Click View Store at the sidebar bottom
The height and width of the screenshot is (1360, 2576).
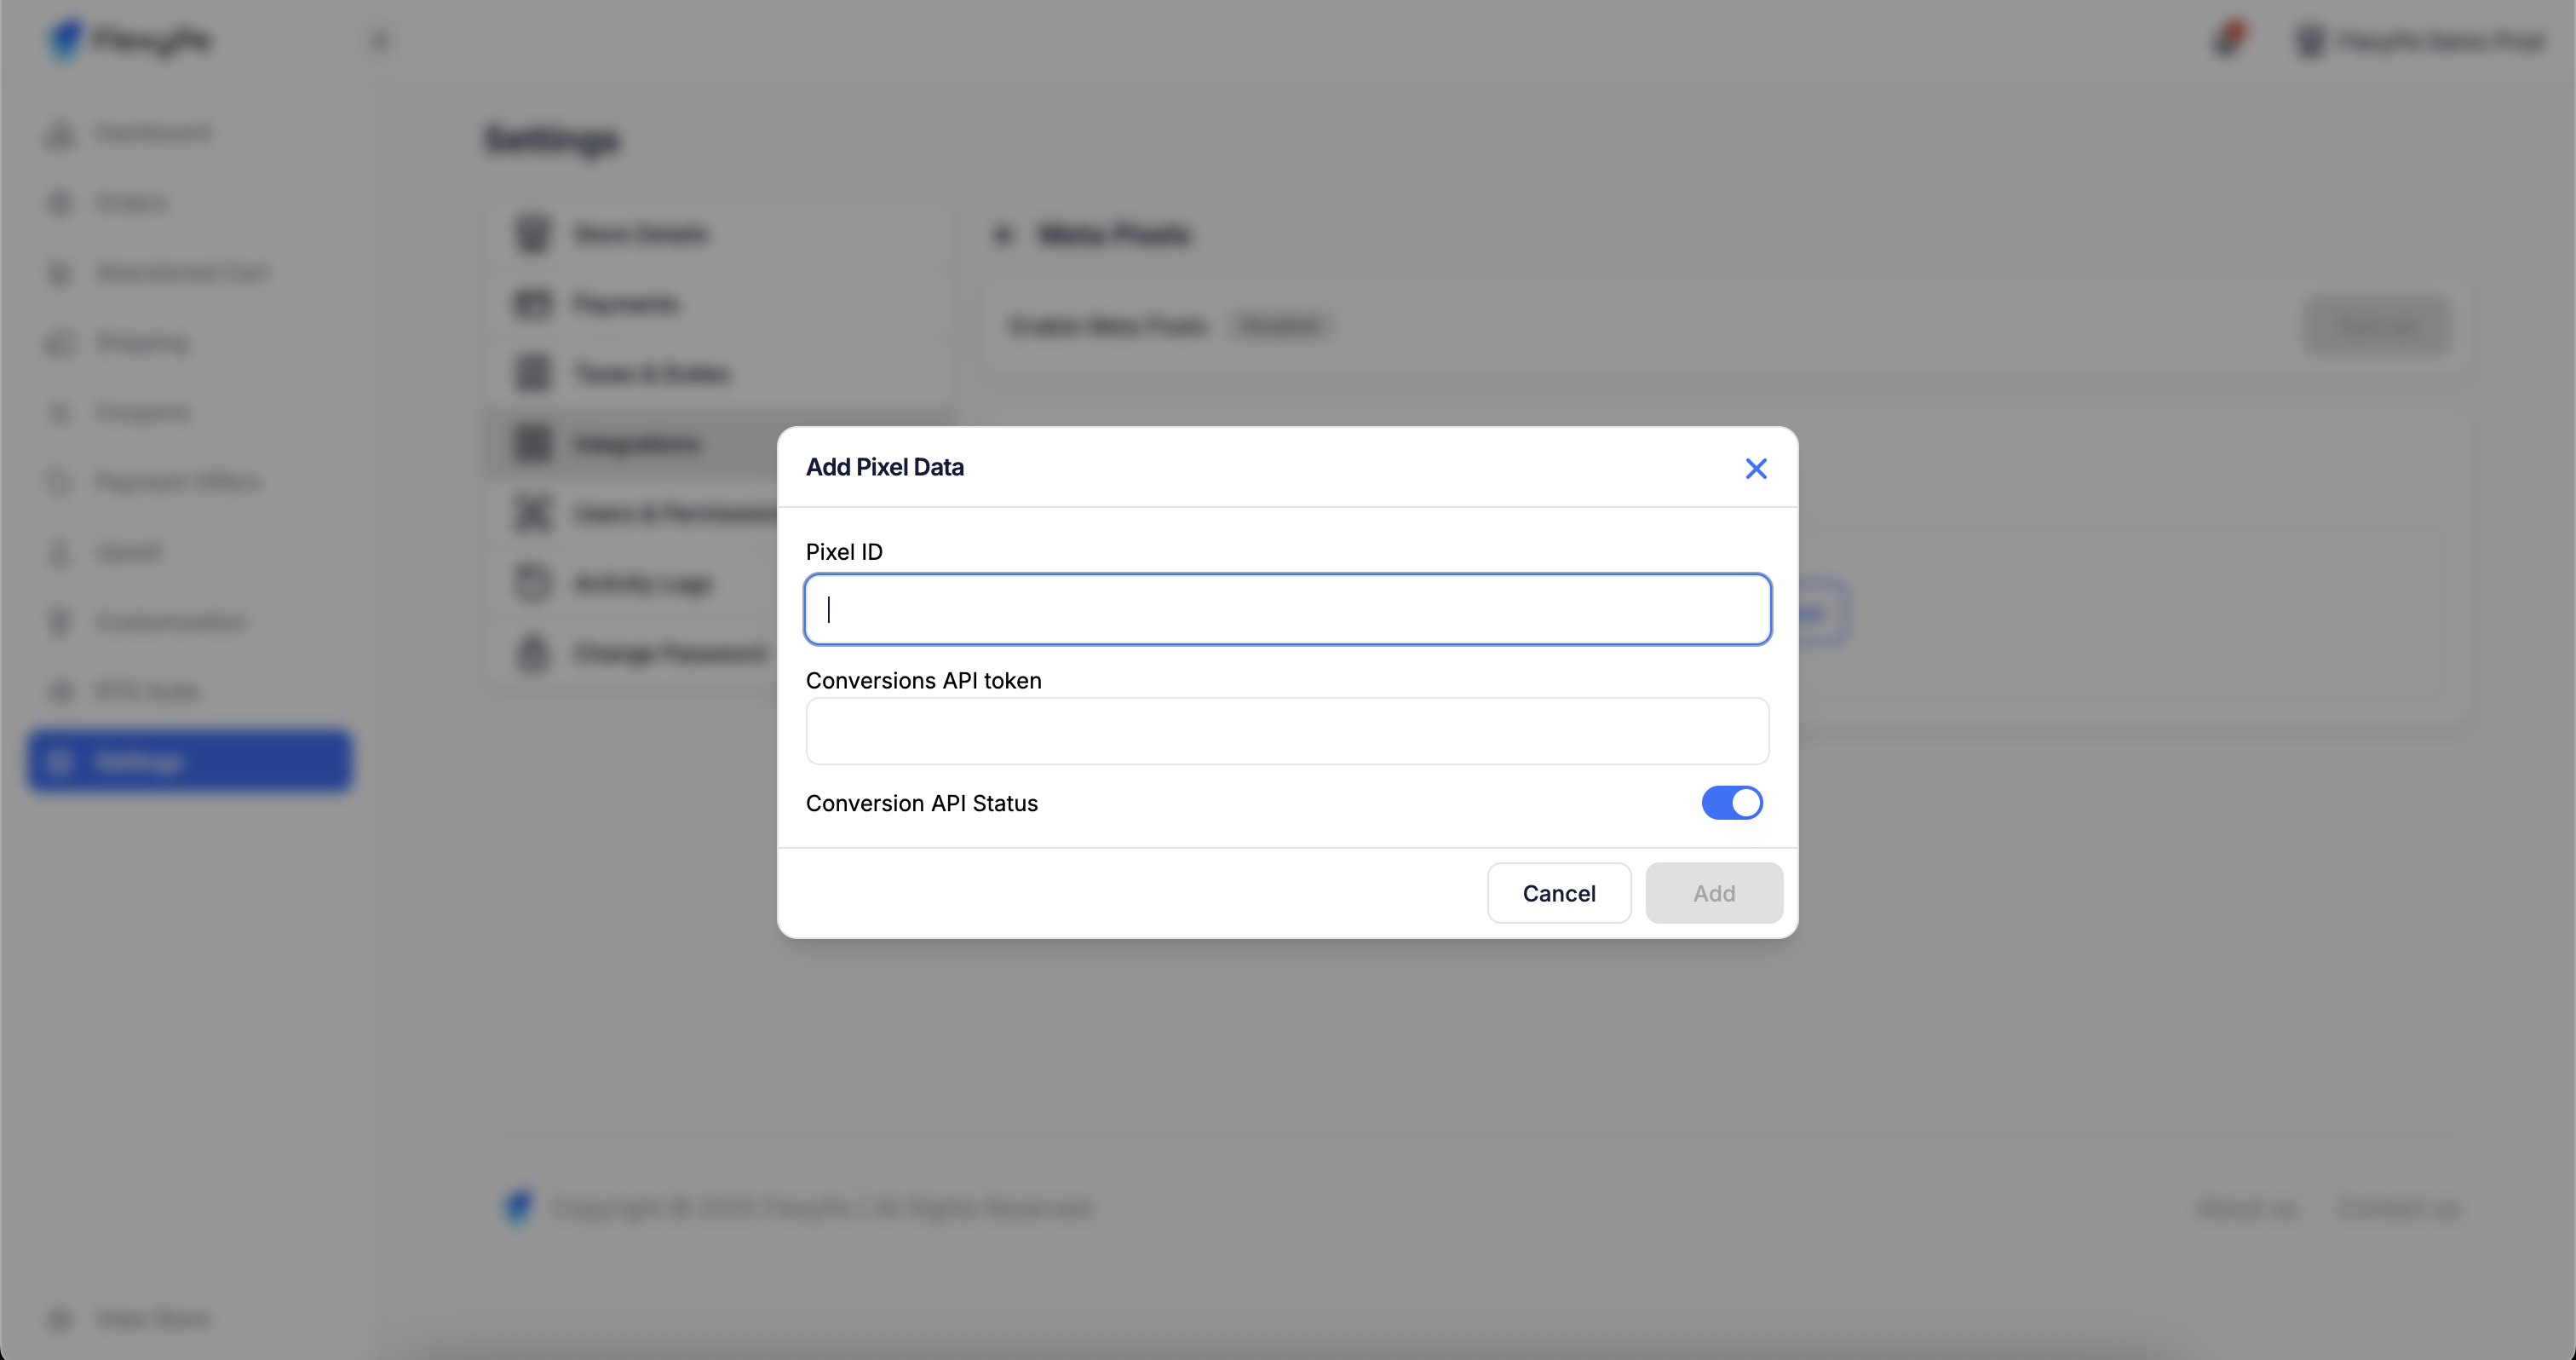[152, 1319]
